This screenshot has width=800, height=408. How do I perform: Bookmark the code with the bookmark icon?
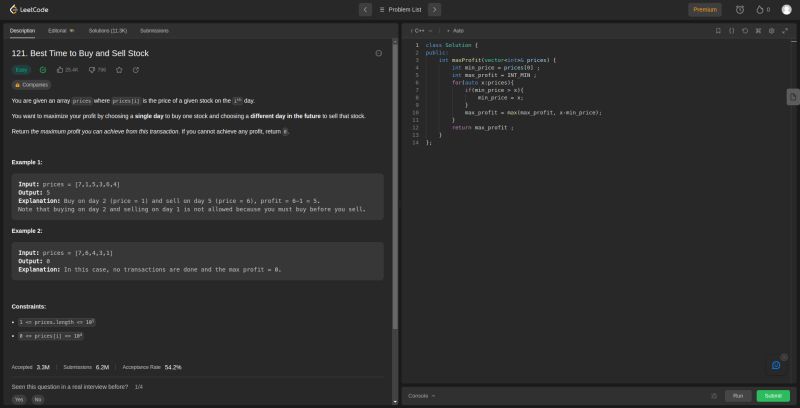(x=718, y=31)
